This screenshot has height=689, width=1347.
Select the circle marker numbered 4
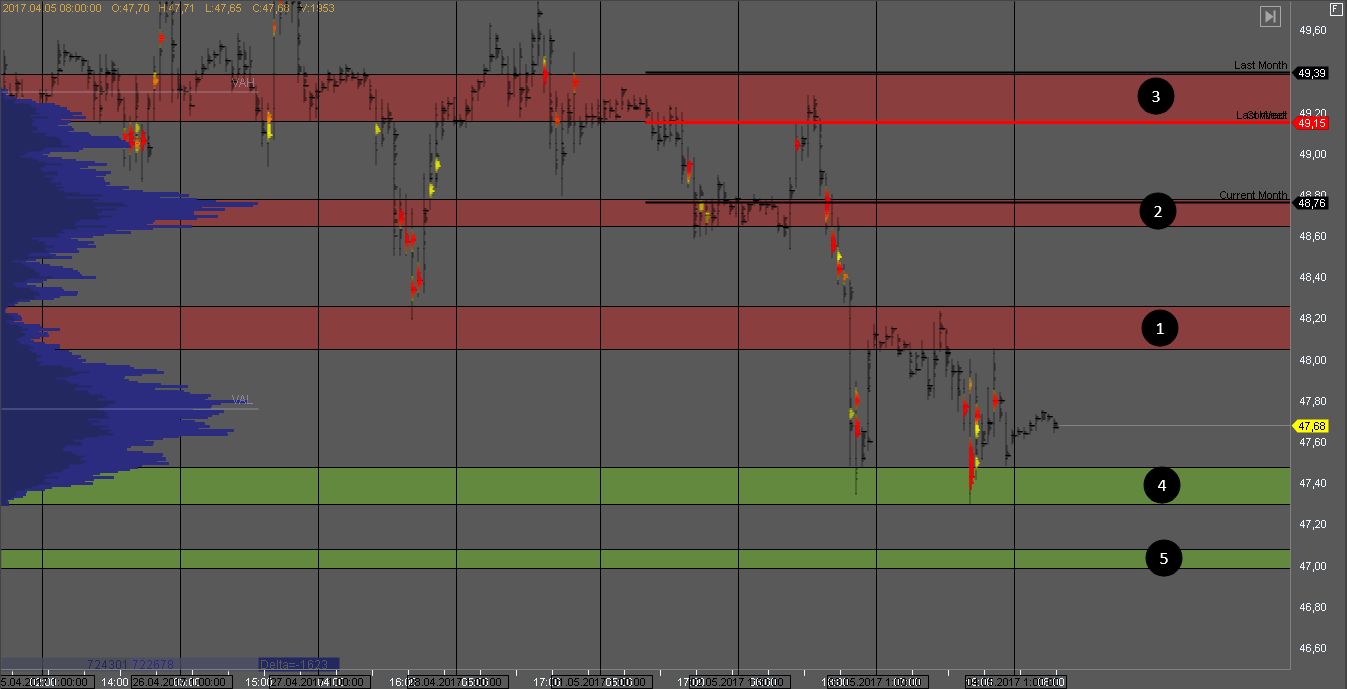coord(1162,486)
